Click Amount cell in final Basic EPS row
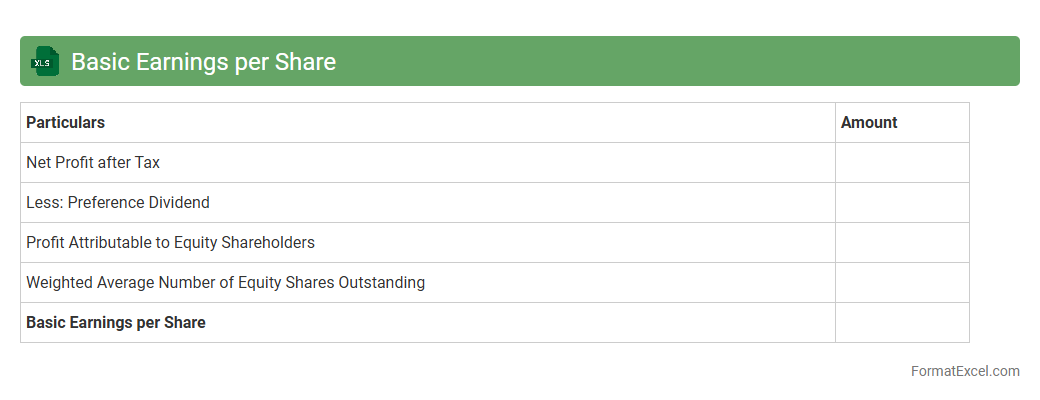Viewport: 1040px width, 400px height. point(902,323)
